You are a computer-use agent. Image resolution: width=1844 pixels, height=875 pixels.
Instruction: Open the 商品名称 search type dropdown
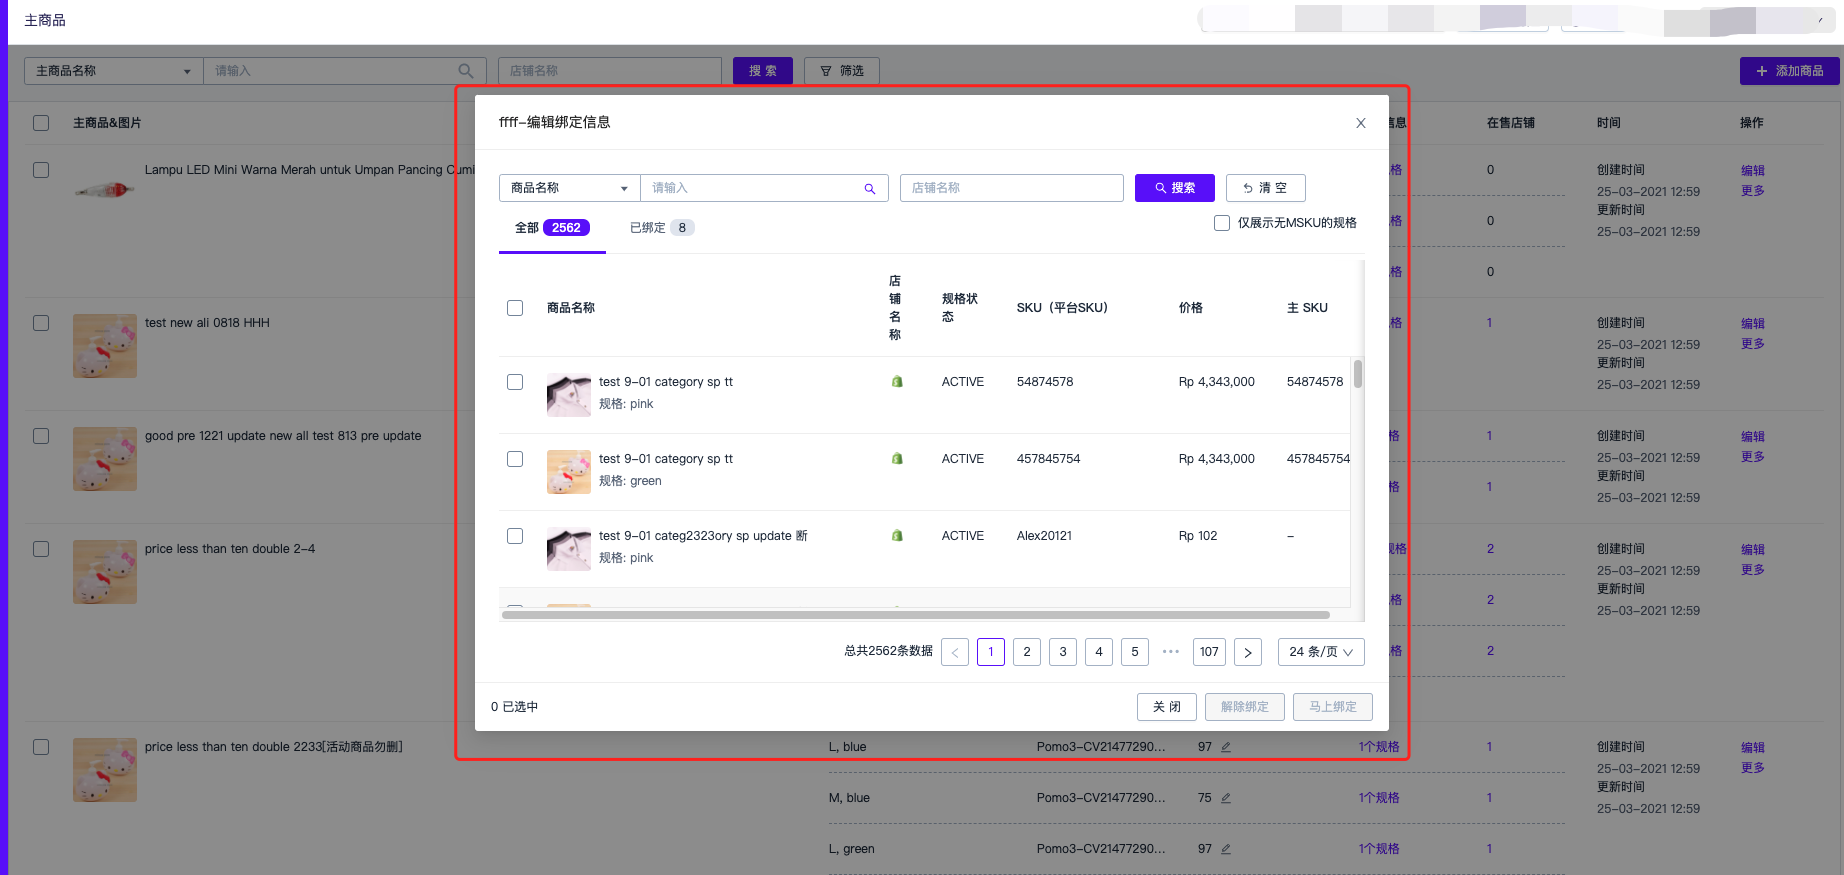[569, 188]
